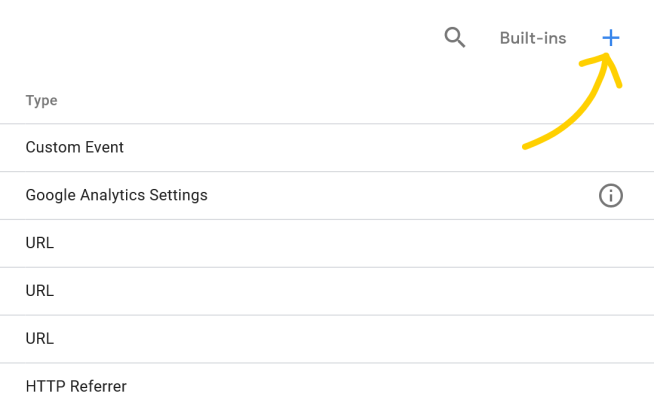Click the 'Custom Event' type text

click(75, 147)
